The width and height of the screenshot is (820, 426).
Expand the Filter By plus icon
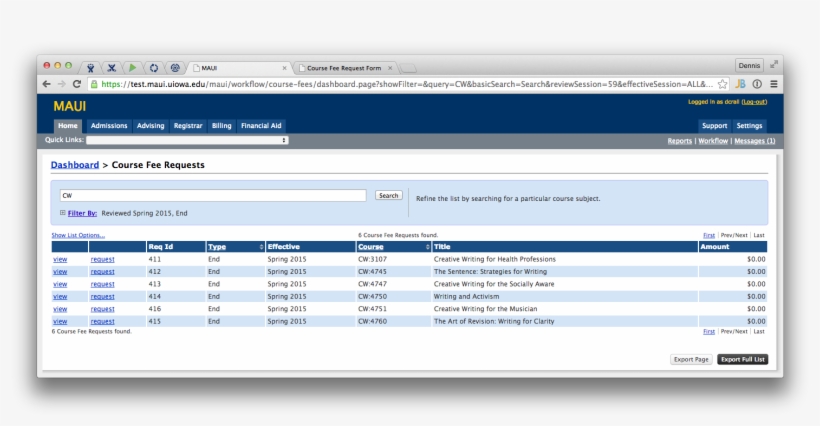[63, 213]
